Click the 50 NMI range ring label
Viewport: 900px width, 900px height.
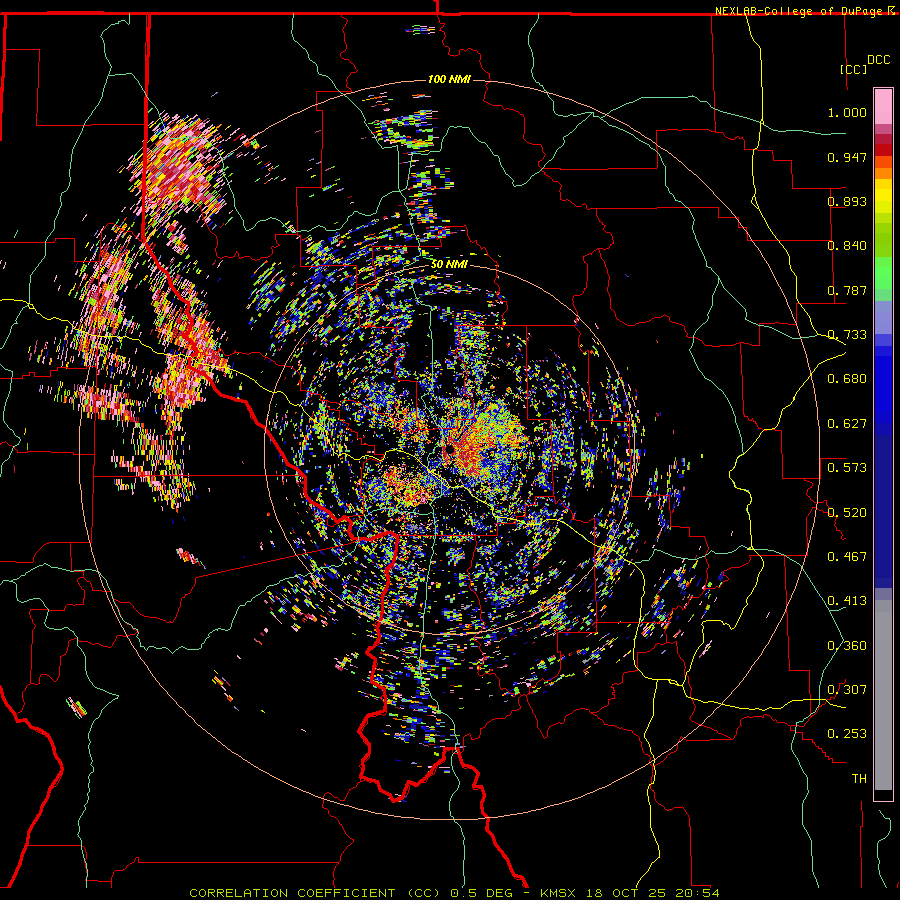click(x=449, y=264)
